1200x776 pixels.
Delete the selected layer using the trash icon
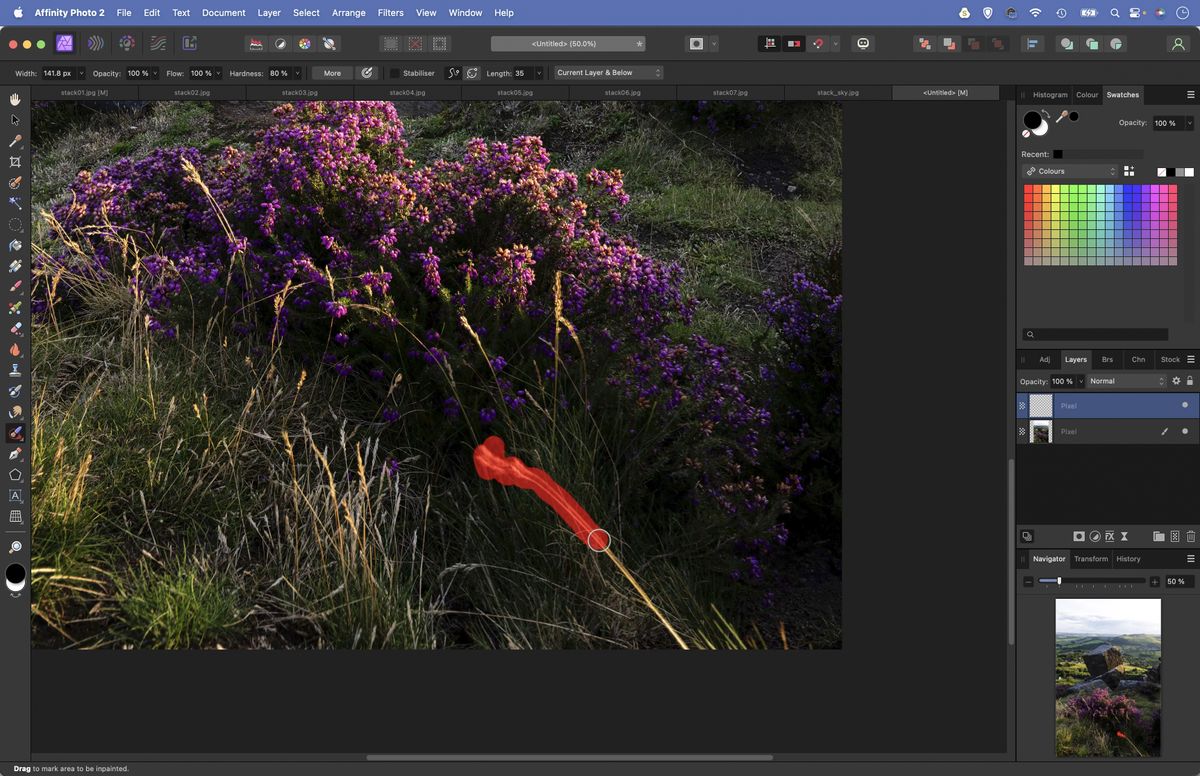click(1191, 536)
